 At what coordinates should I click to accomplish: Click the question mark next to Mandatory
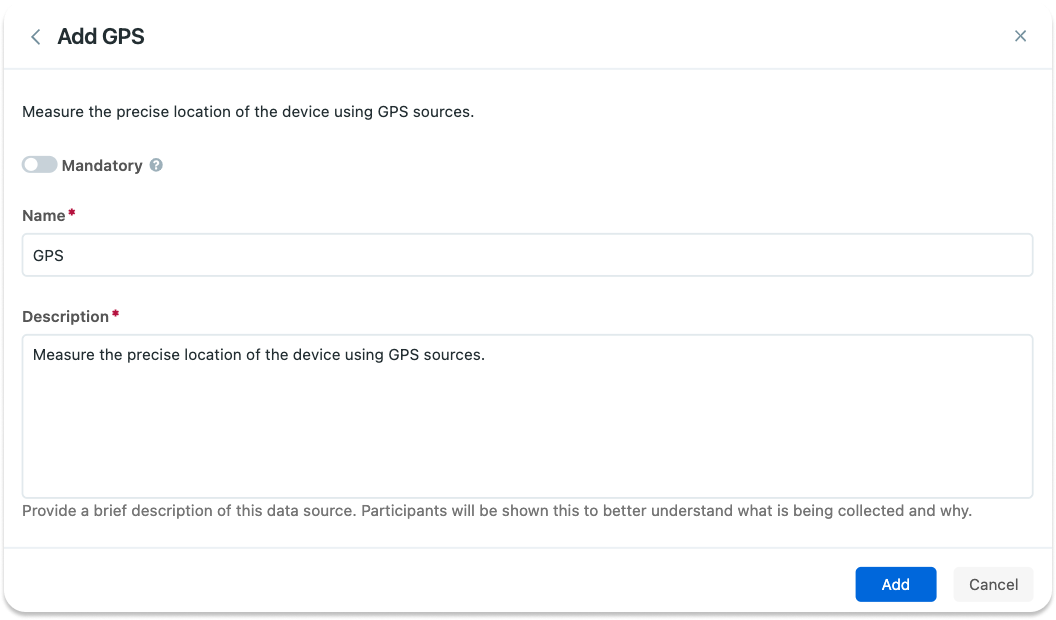[x=156, y=165]
